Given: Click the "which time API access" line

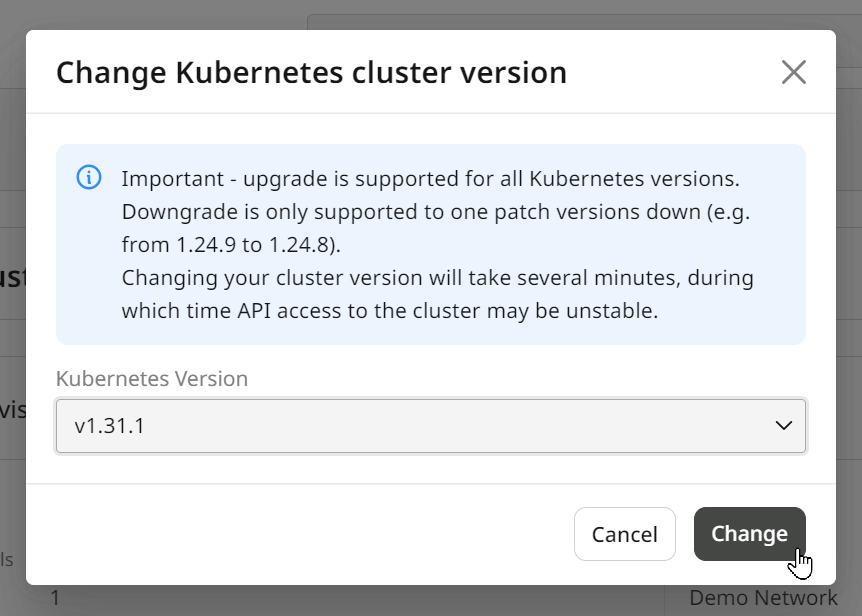Looking at the screenshot, I should coord(390,310).
